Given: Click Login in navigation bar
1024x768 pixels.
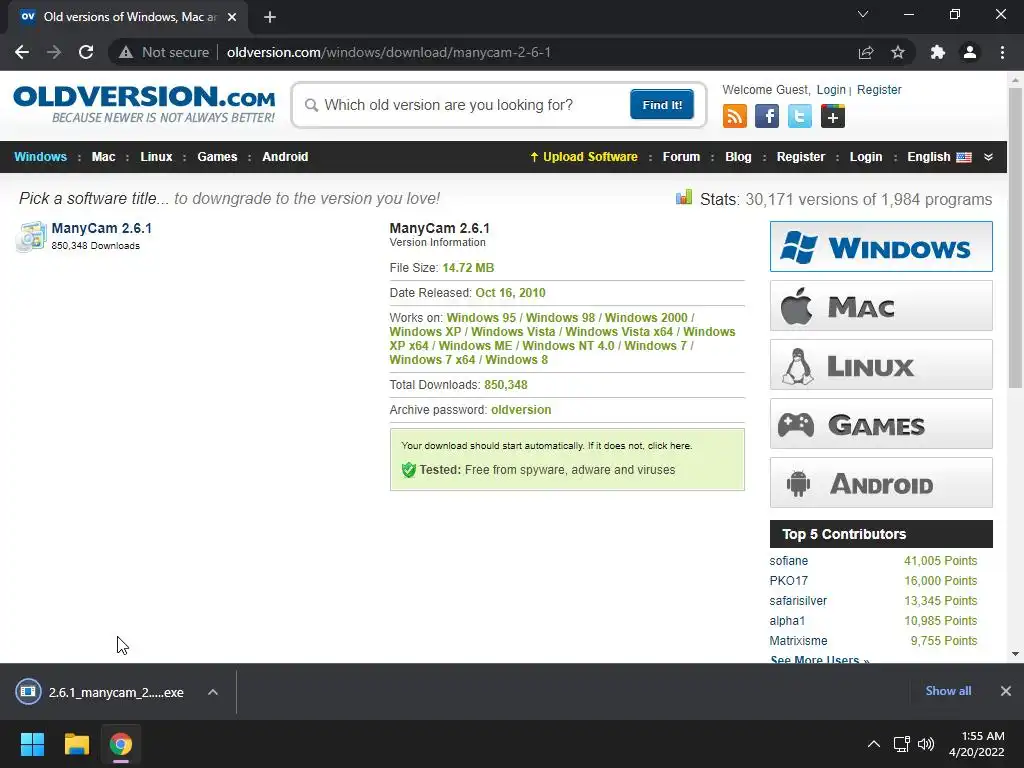Looking at the screenshot, I should [x=866, y=157].
